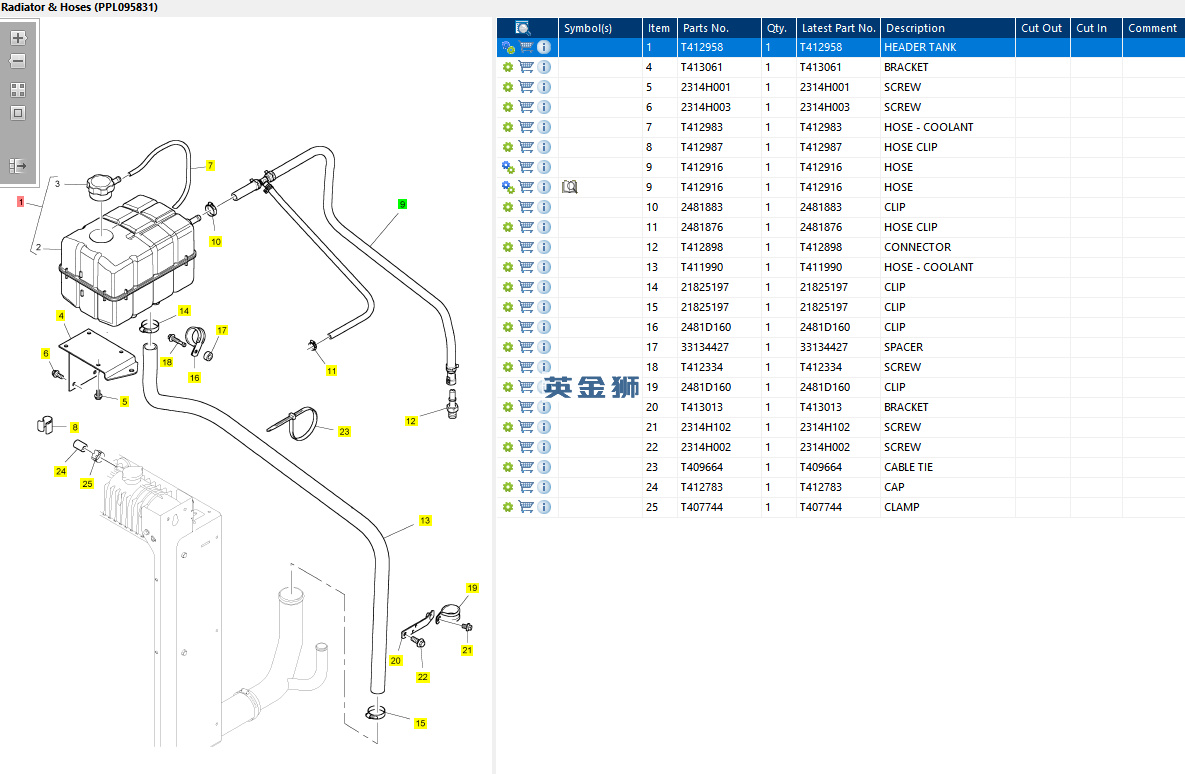This screenshot has width=1185, height=774.
Task: Click the assembly gears icon for HEADER TANK
Action: [508, 47]
